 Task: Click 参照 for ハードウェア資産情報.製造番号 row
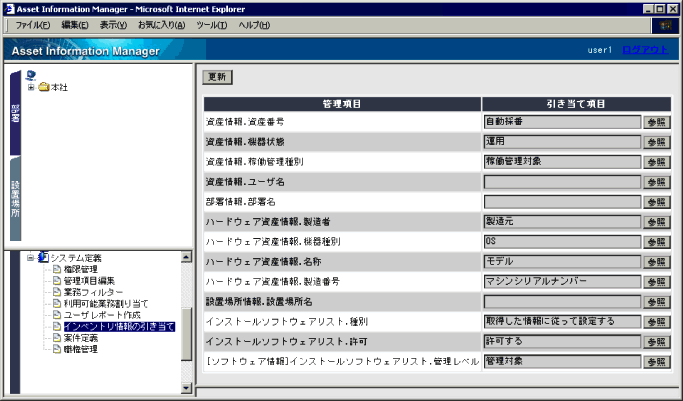point(656,282)
